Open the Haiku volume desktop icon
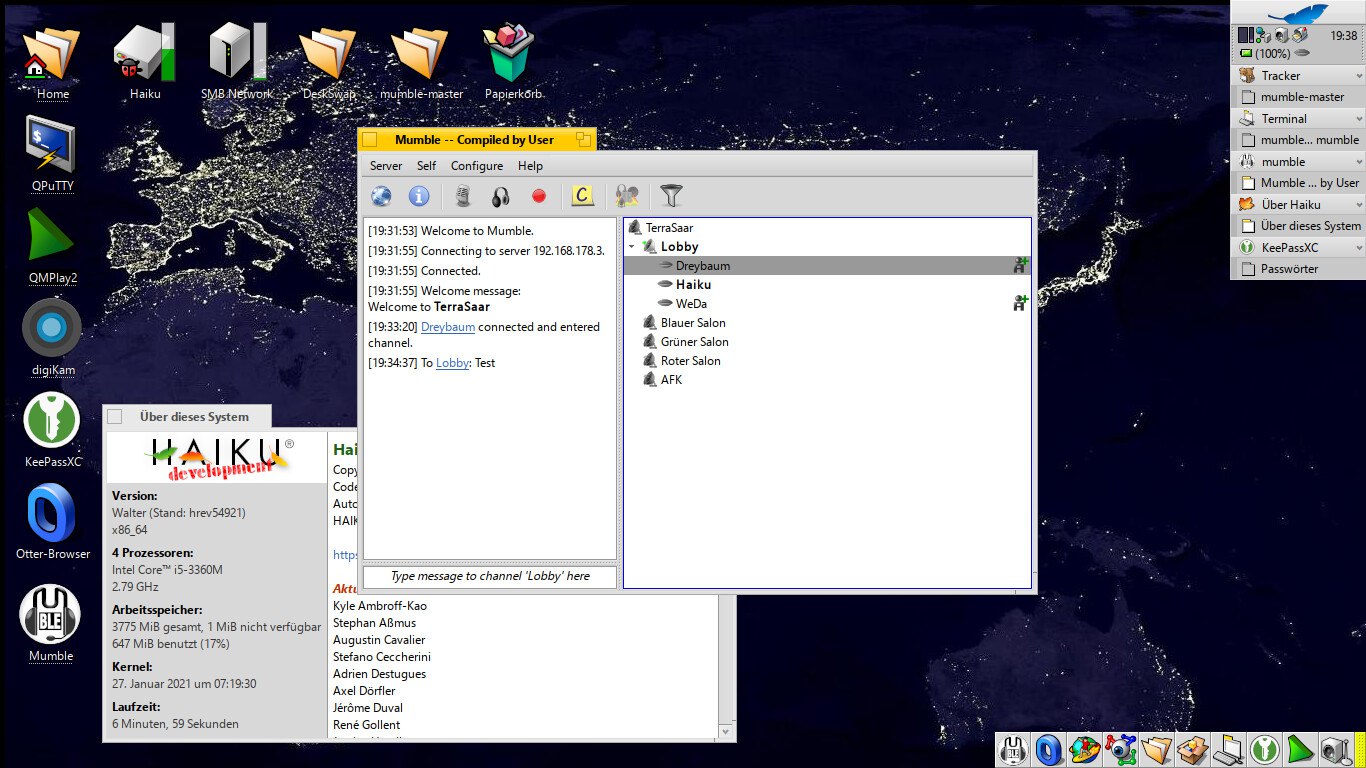Viewport: 1366px width, 768px height. point(145,54)
